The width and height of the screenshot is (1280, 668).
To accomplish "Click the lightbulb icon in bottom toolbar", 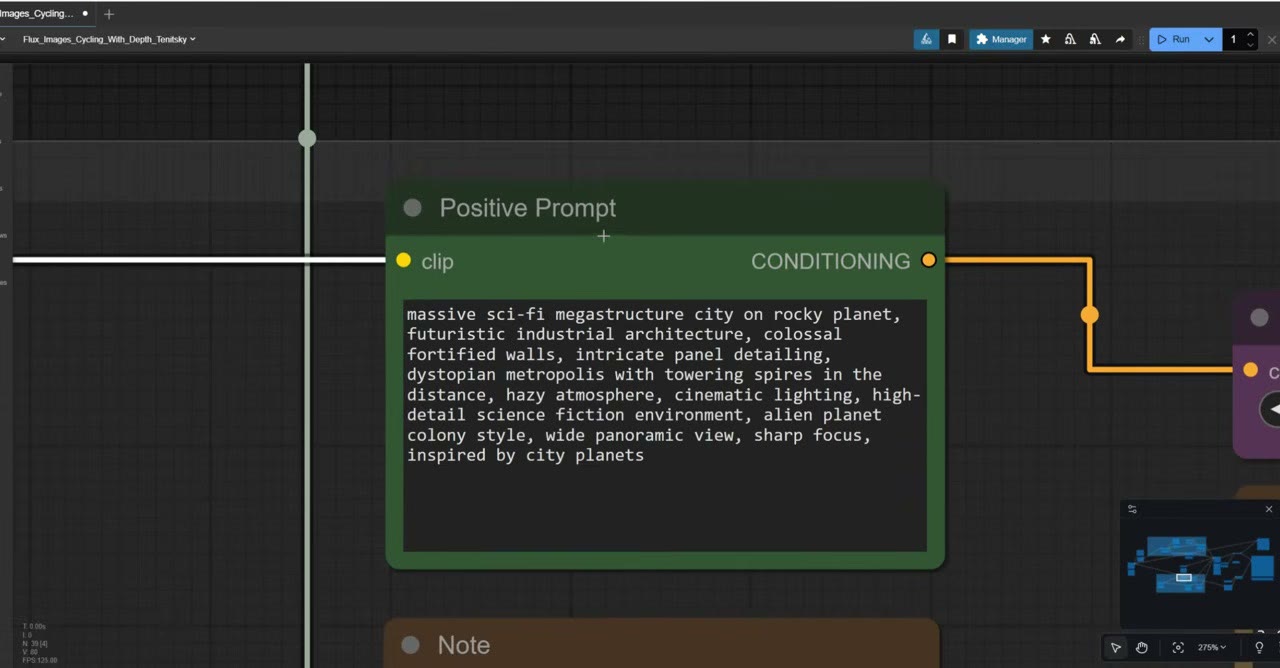I will click(1259, 647).
